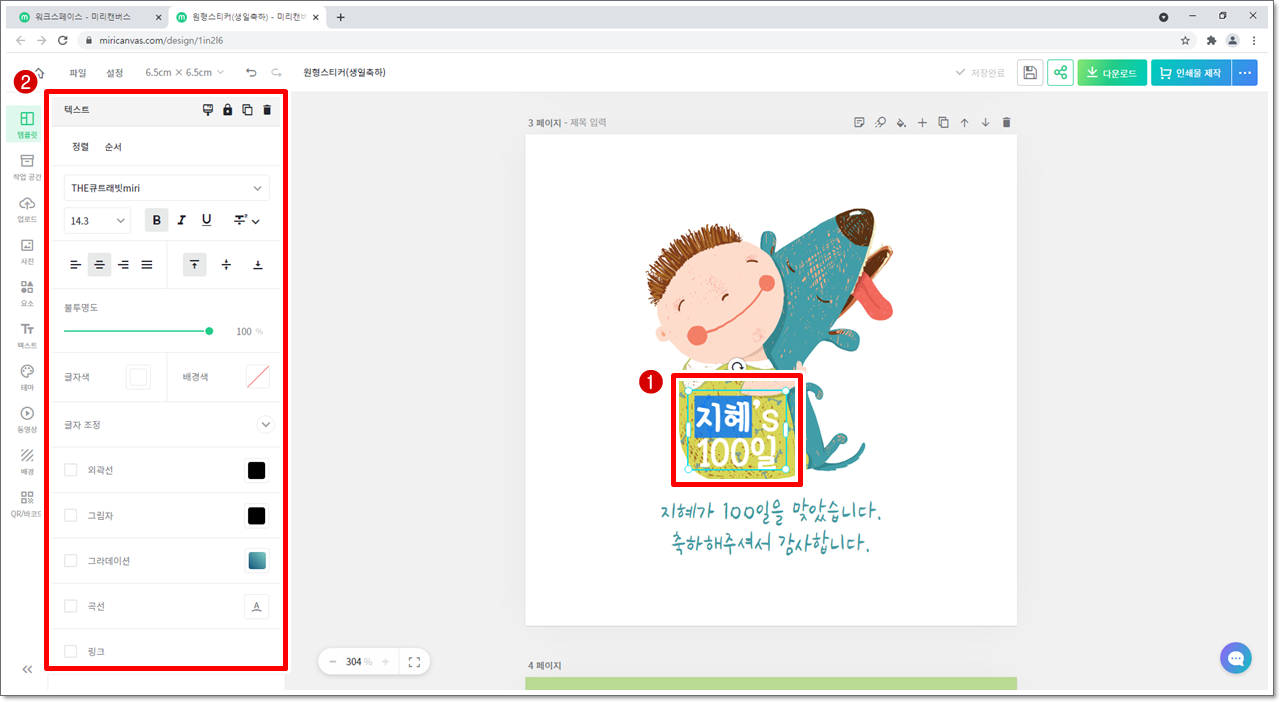
Task: Click the 다운로드 button
Action: (x=1112, y=73)
